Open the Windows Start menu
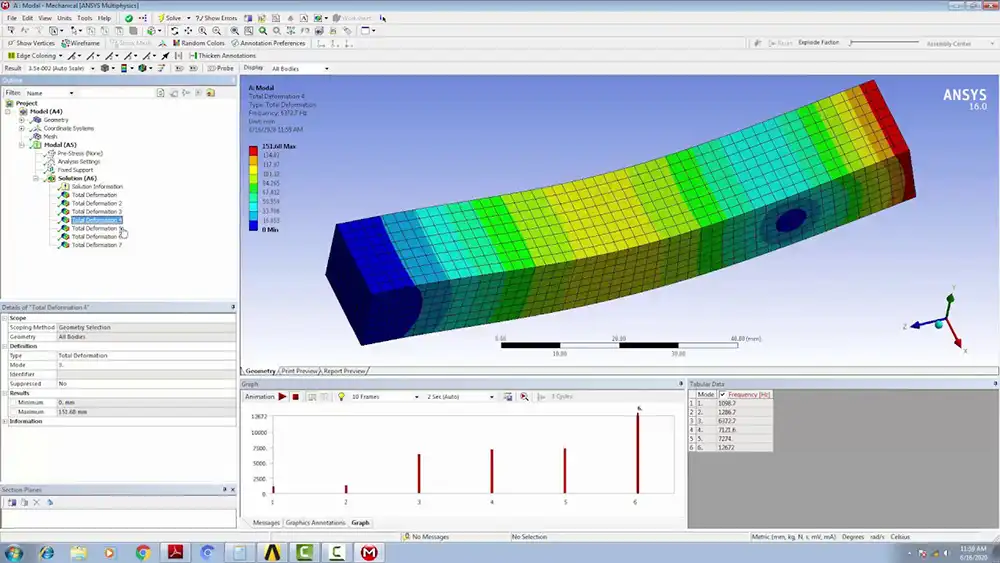 13,552
